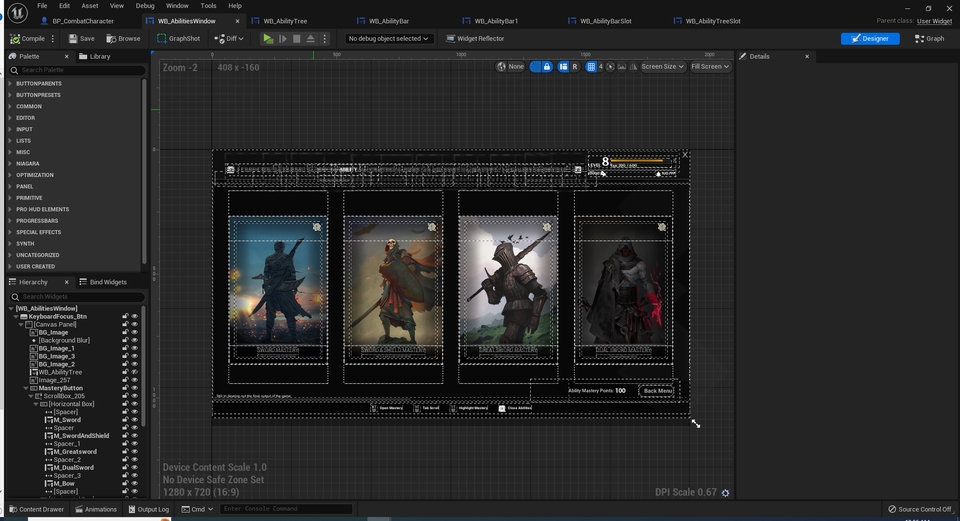Take a GraphShot capture
Image resolution: width=960 pixels, height=521 pixels.
(x=178, y=39)
